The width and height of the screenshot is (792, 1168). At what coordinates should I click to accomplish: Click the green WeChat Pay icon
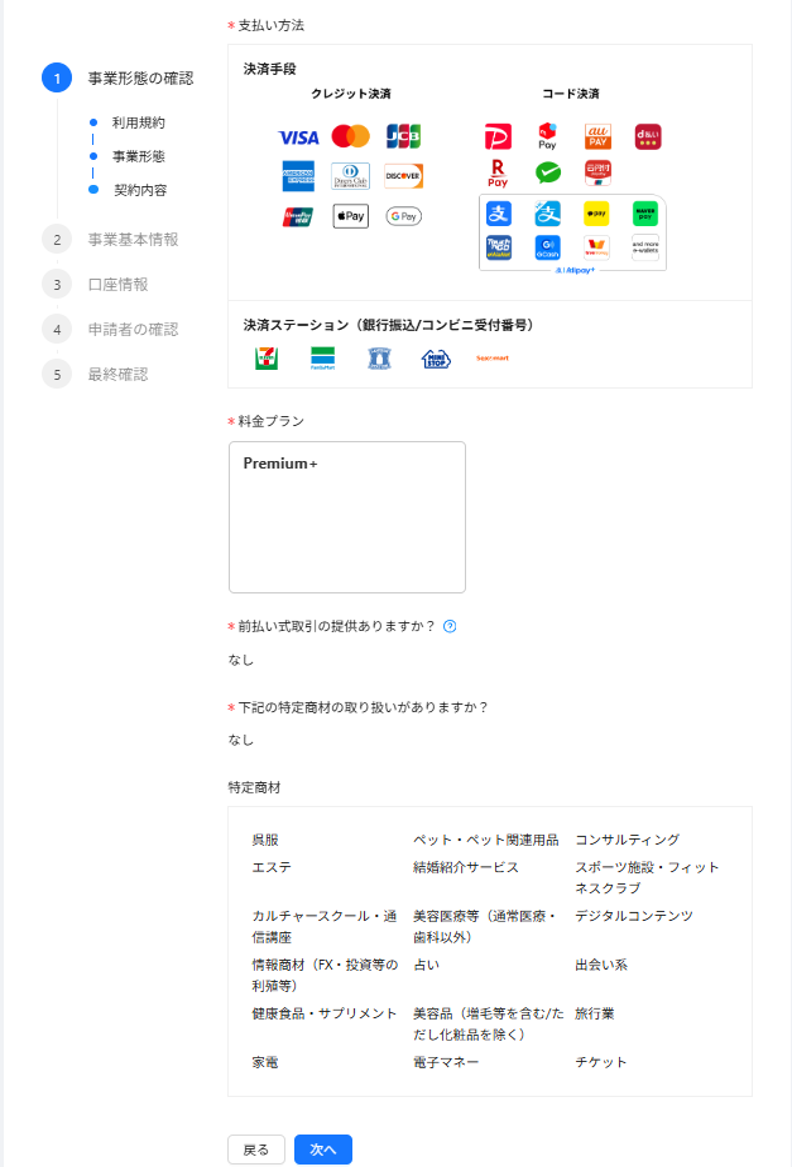[548, 173]
